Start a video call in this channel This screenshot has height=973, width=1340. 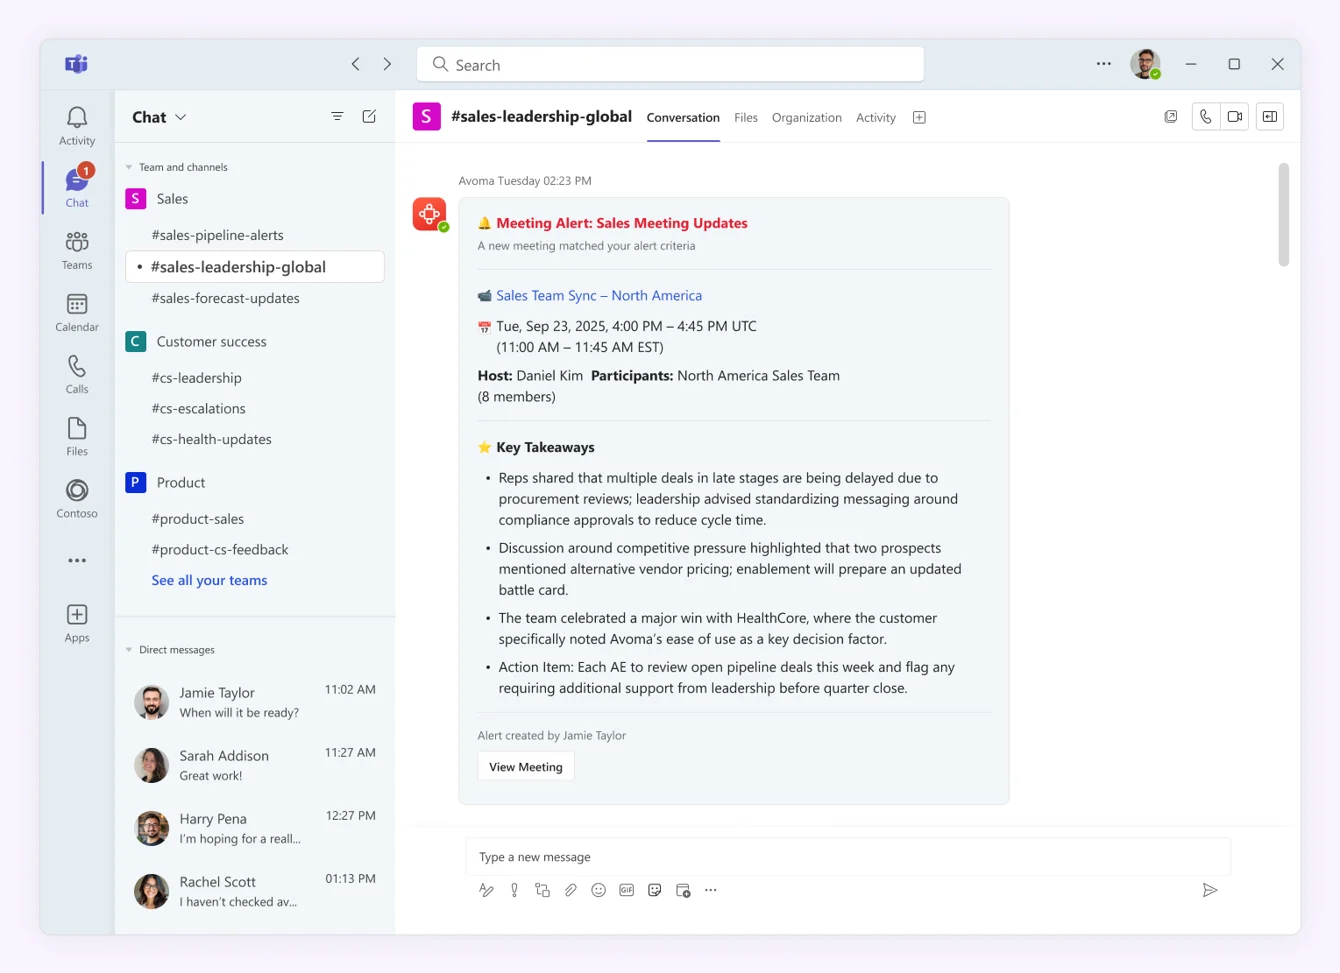pos(1233,116)
